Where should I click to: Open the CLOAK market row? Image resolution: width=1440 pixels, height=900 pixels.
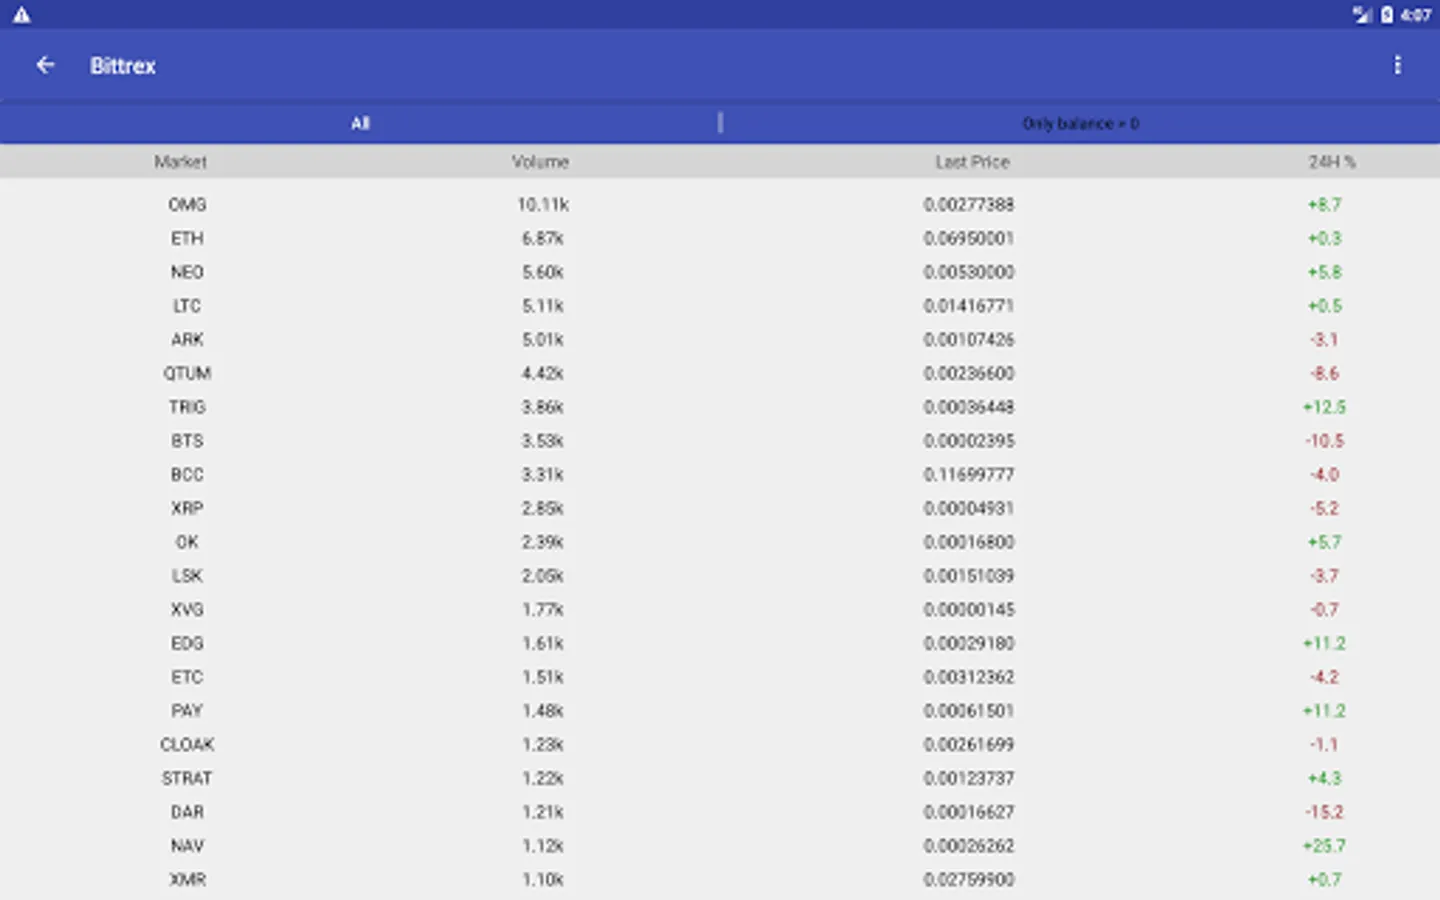[x=720, y=744]
